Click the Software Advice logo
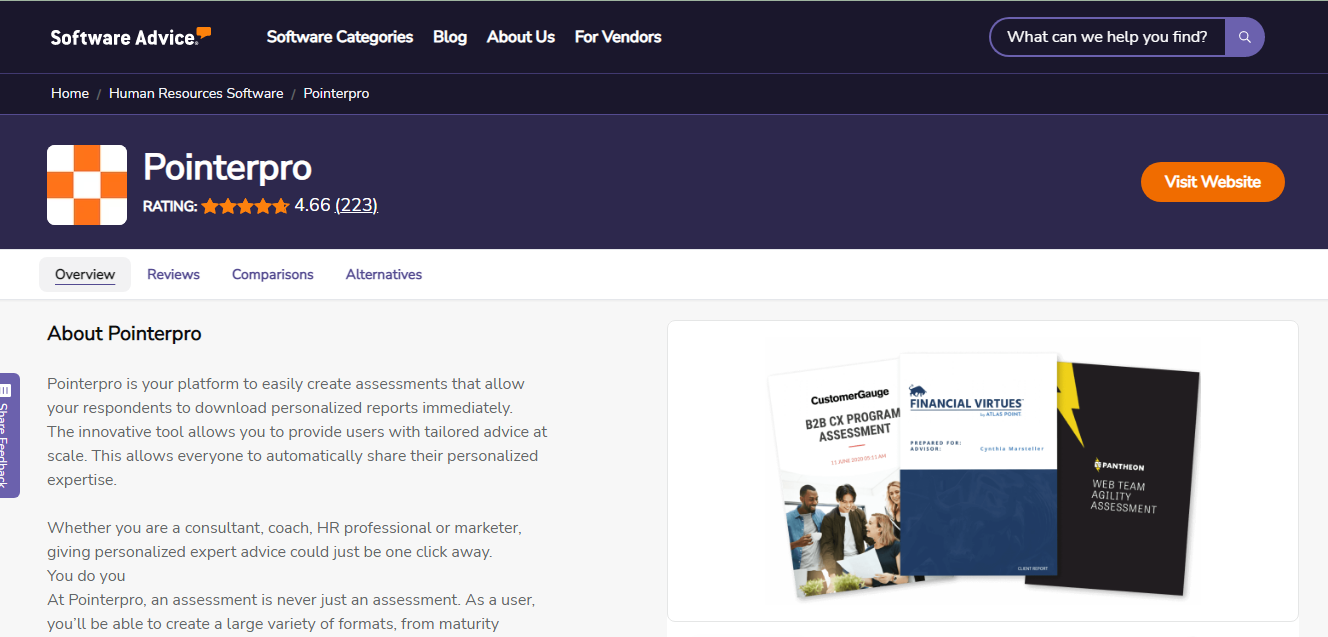1328x637 pixels. (x=131, y=37)
